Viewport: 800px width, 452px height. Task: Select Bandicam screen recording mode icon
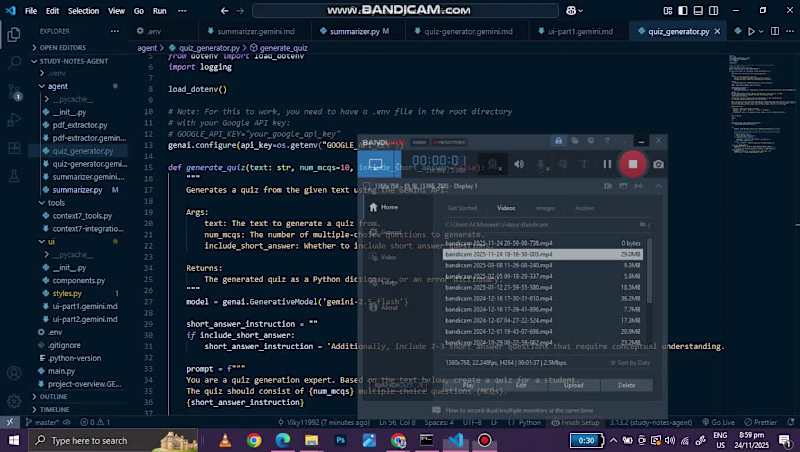point(376,164)
